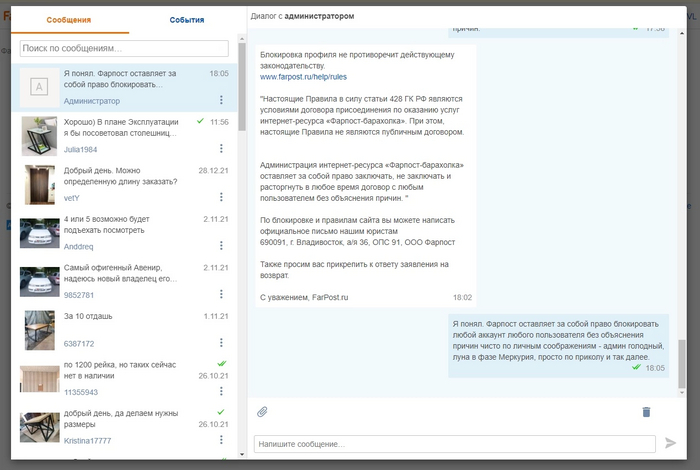Click the paperclip attach file icon
Screen dimensions: 700x470
click(263, 411)
